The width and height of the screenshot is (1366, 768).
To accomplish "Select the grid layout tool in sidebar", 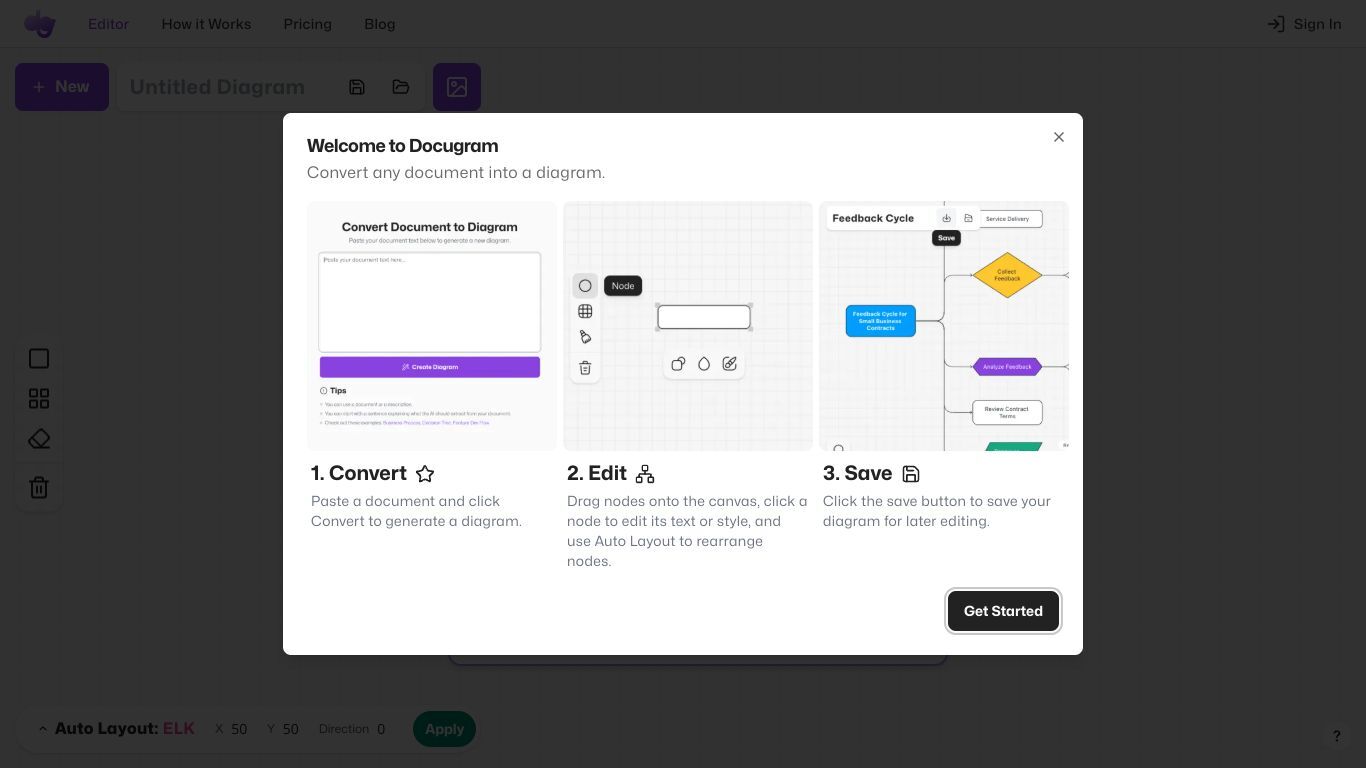I will click(x=39, y=399).
